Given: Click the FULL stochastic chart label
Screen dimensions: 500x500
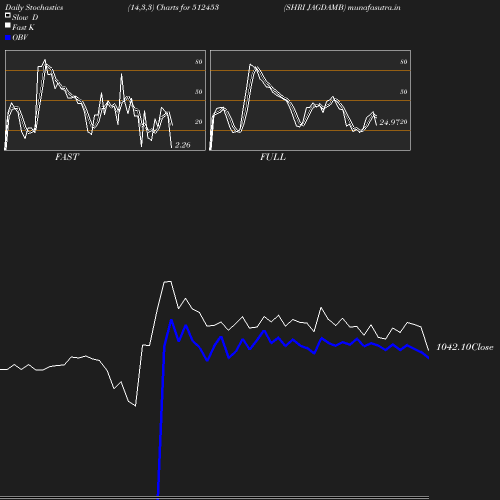Looking at the screenshot, I should tap(273, 157).
